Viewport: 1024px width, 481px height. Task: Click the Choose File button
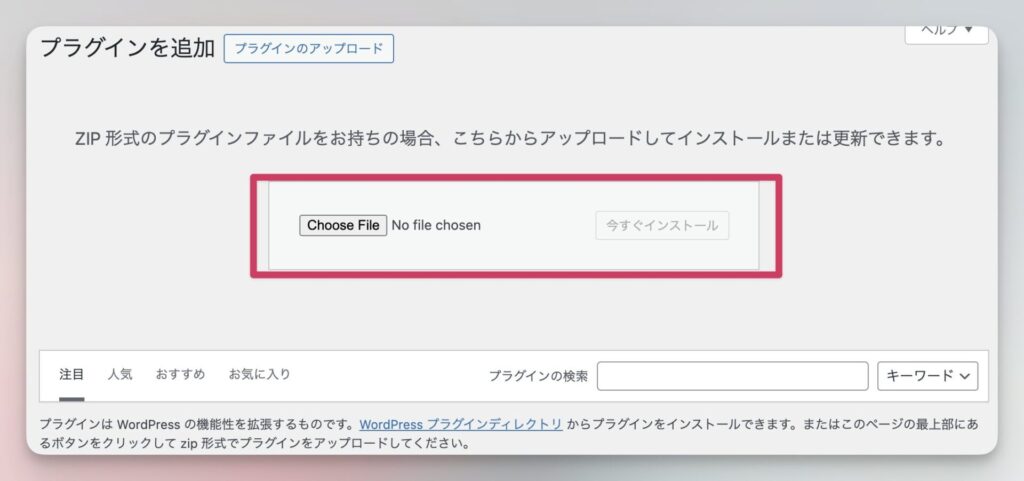343,225
